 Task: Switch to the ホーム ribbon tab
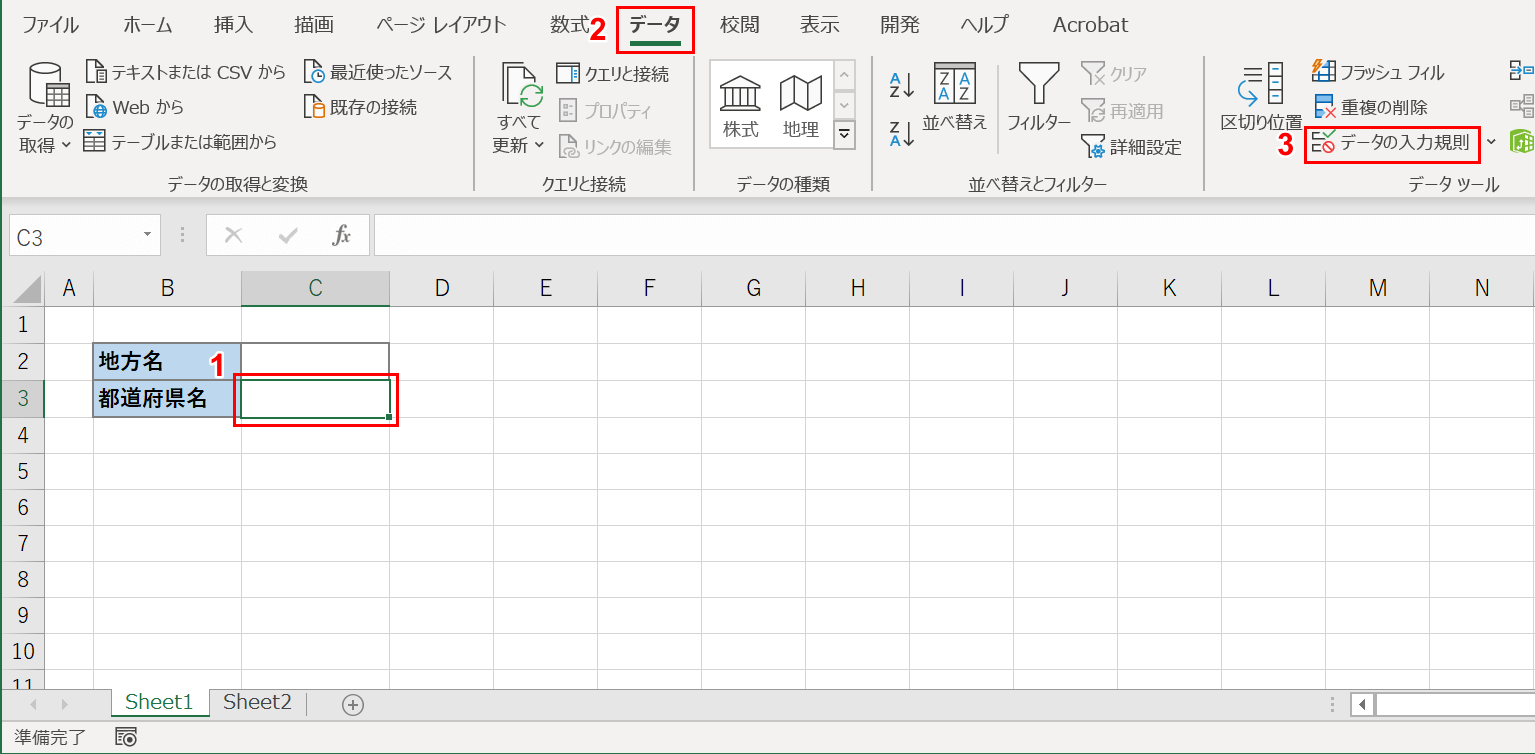(148, 25)
